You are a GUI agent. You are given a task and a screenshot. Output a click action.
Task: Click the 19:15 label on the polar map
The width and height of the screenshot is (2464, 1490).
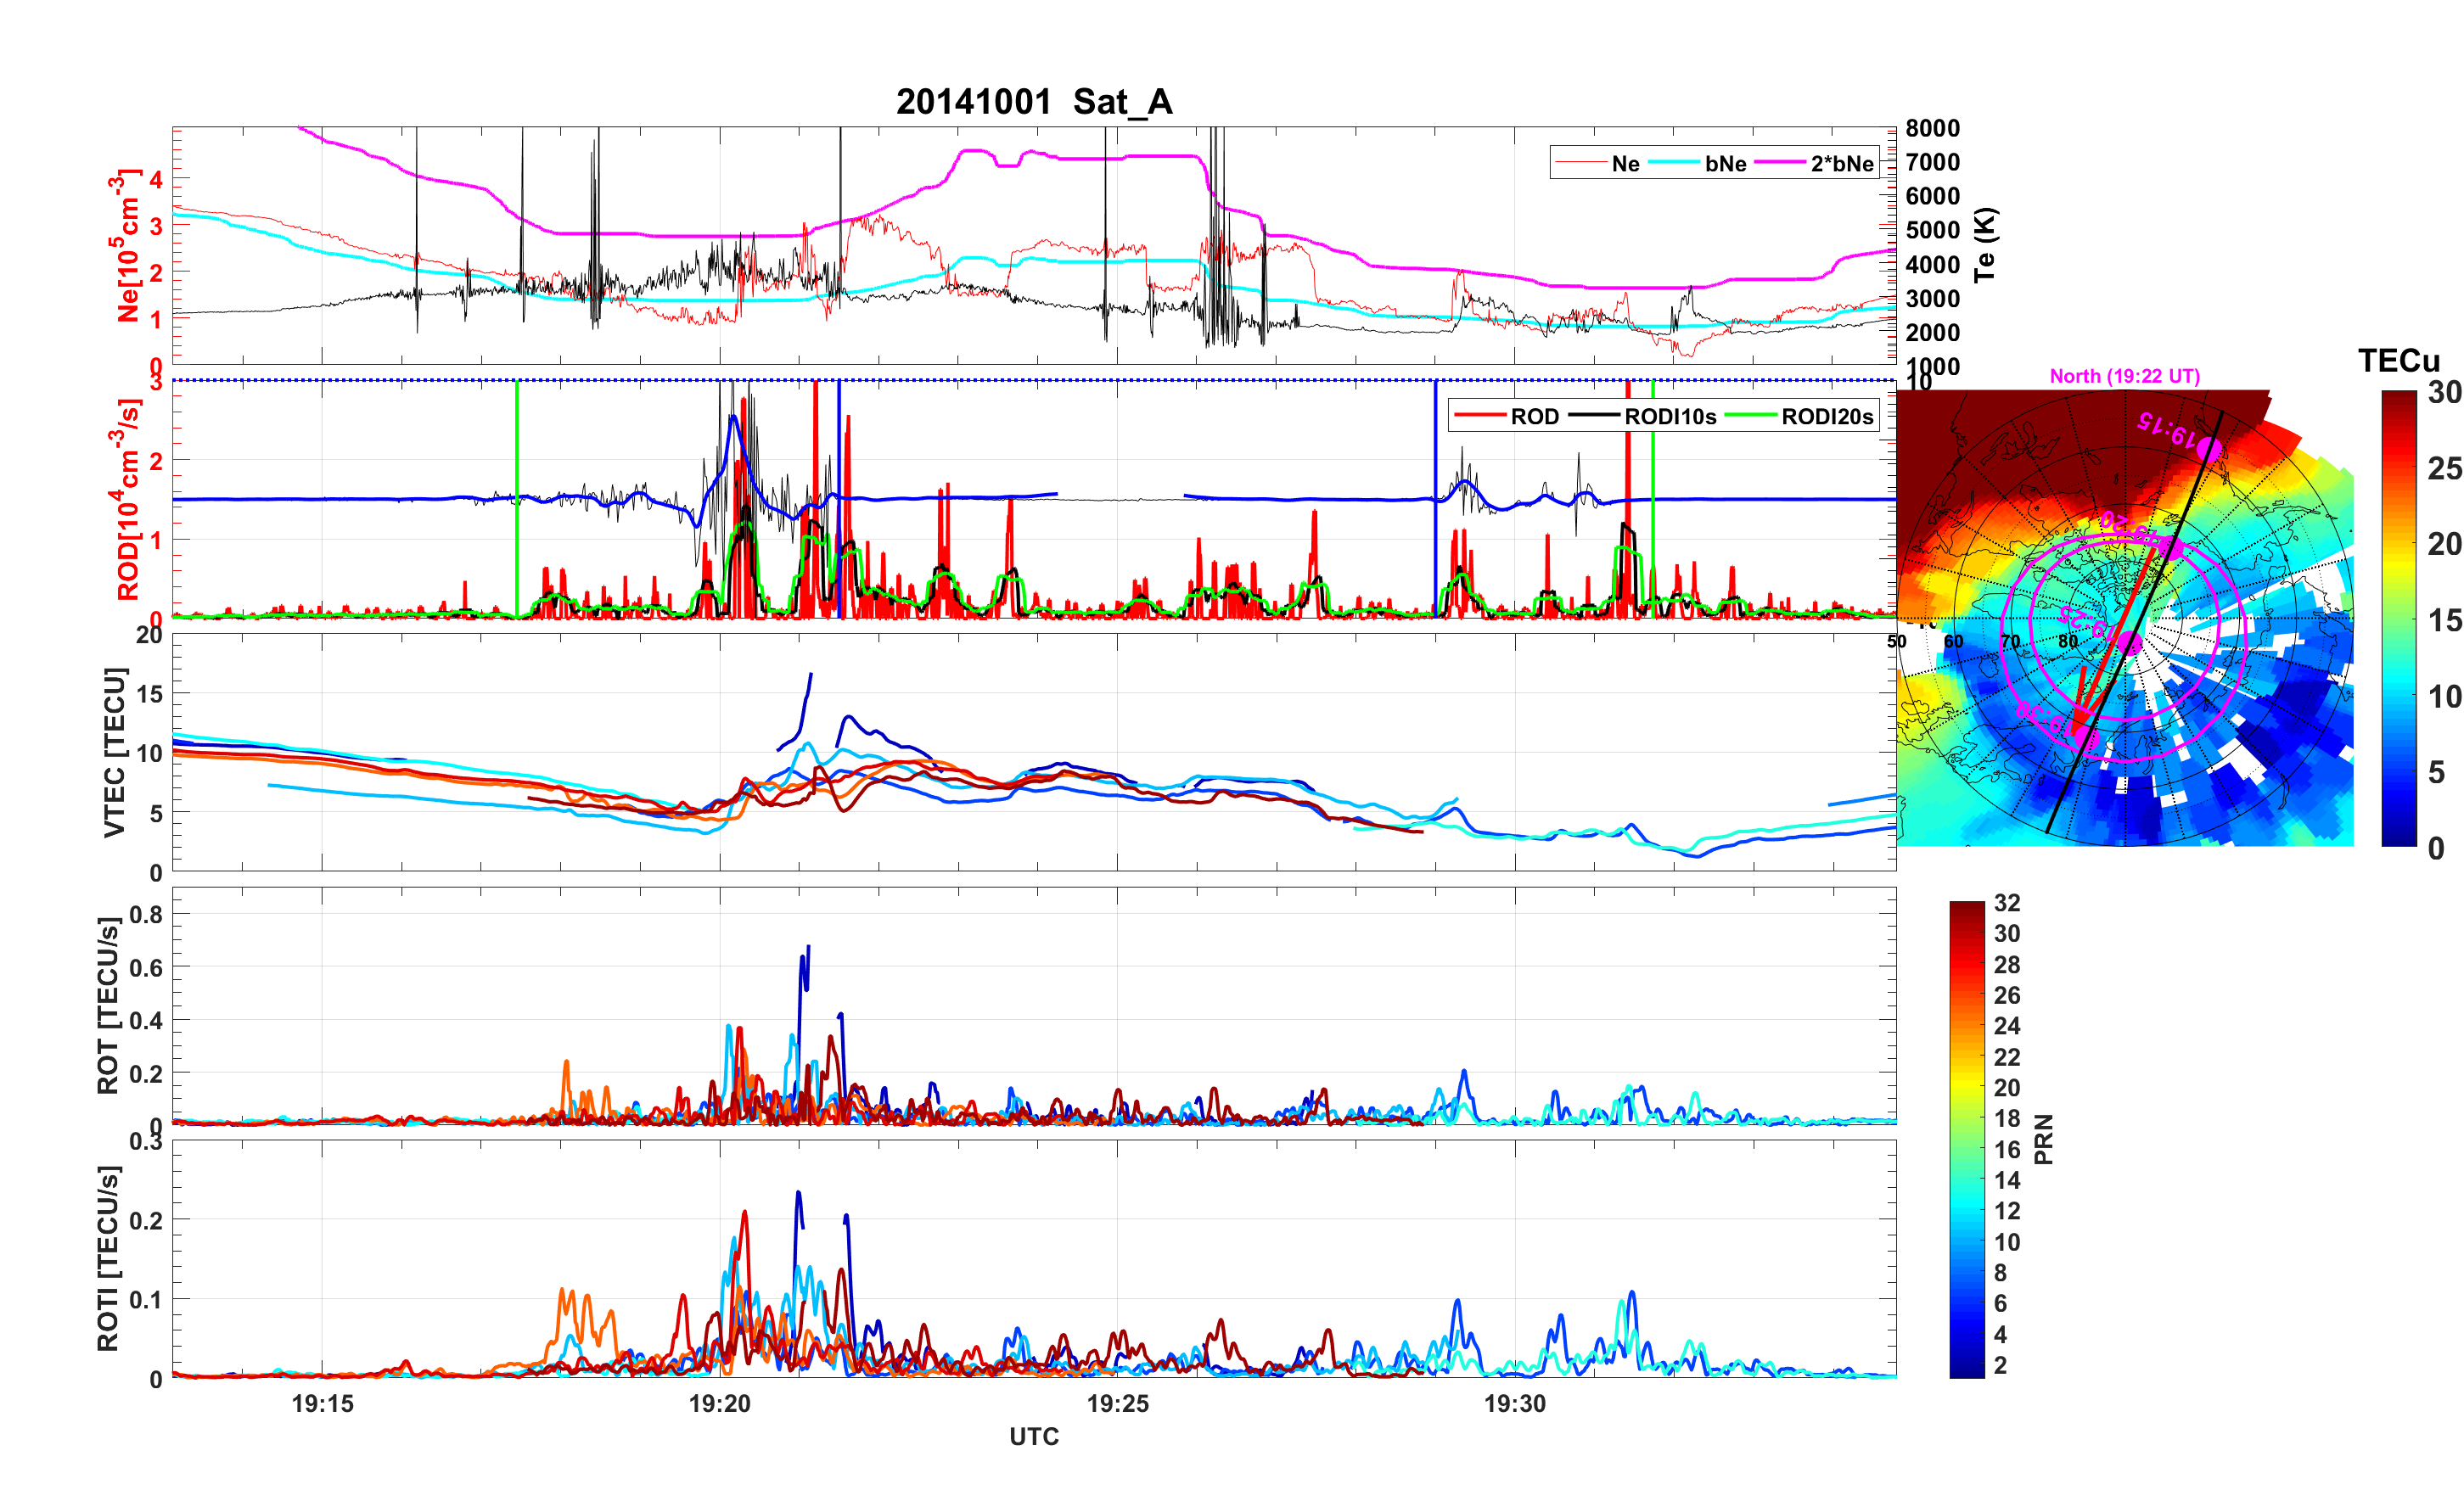coord(2165,430)
